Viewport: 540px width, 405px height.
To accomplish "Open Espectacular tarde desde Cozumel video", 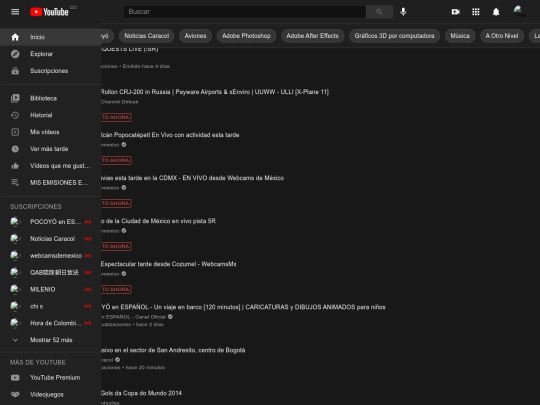I will 169,264.
